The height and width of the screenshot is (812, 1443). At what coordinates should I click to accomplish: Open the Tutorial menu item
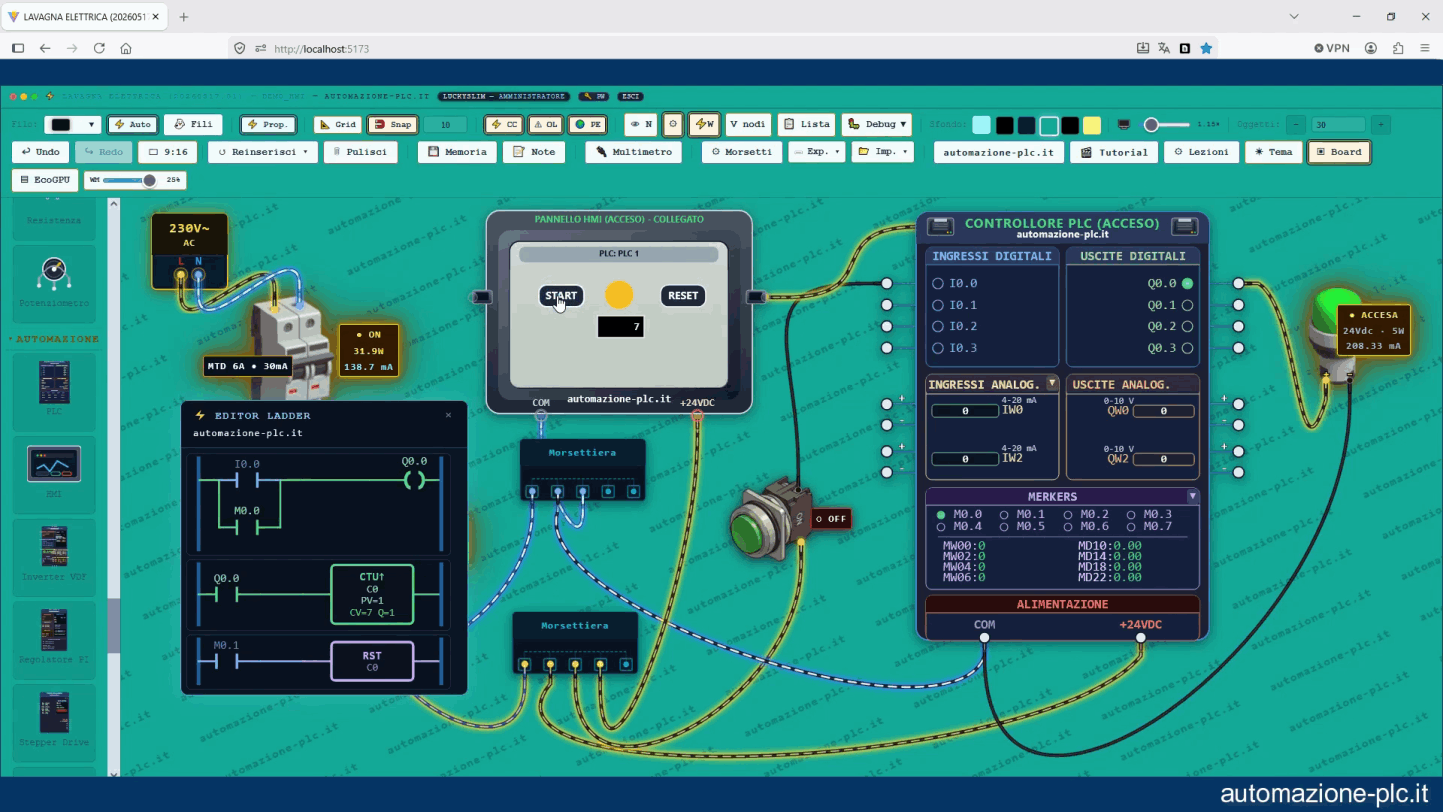[x=1115, y=152]
